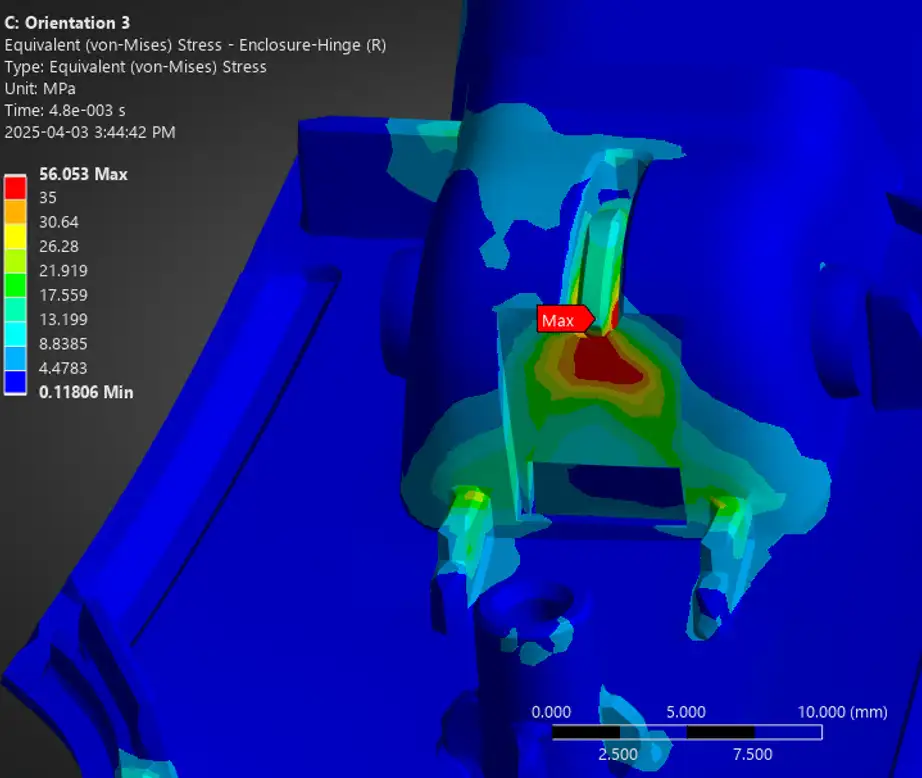Click the '0.000' scale label
The height and width of the screenshot is (778, 922).
point(551,712)
